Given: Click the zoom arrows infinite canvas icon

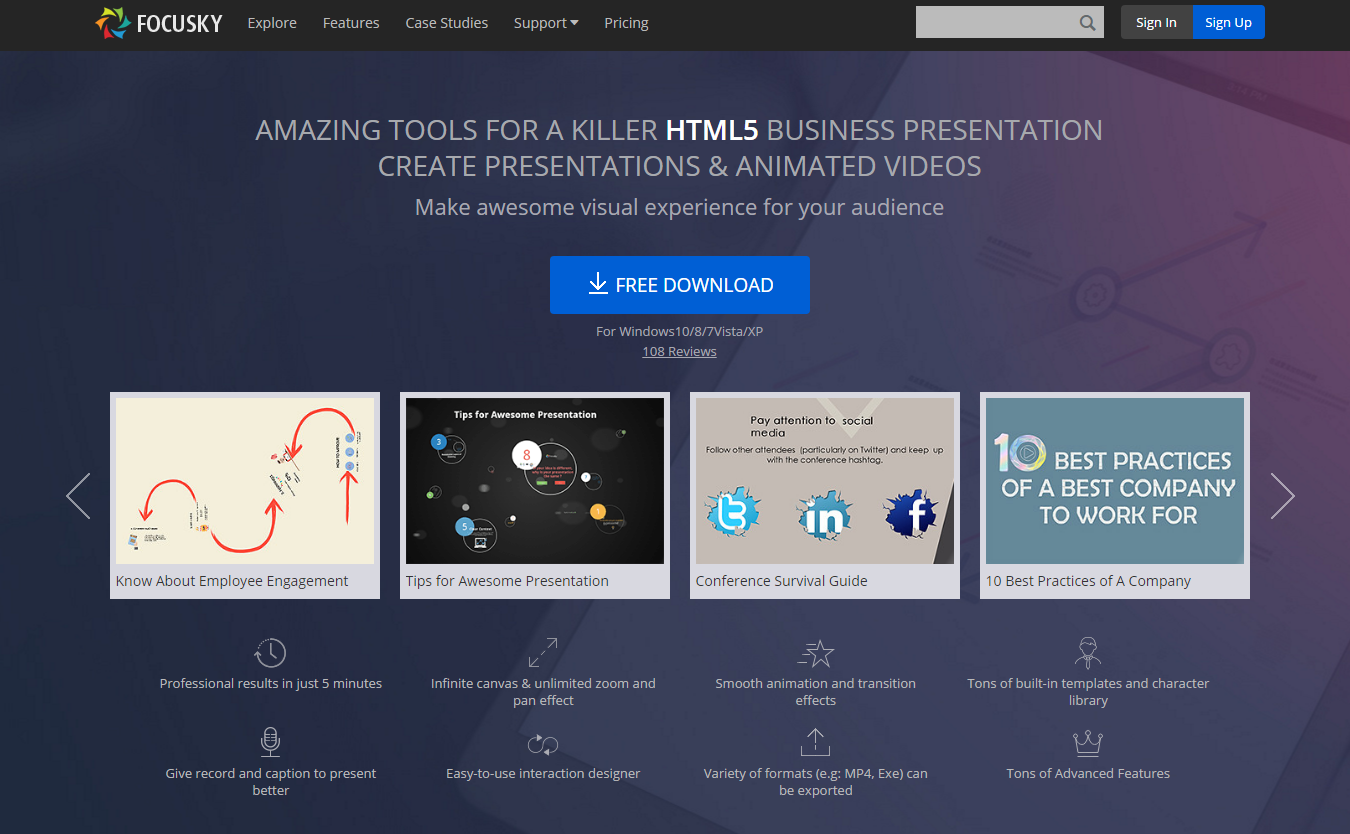Looking at the screenshot, I should tap(543, 653).
